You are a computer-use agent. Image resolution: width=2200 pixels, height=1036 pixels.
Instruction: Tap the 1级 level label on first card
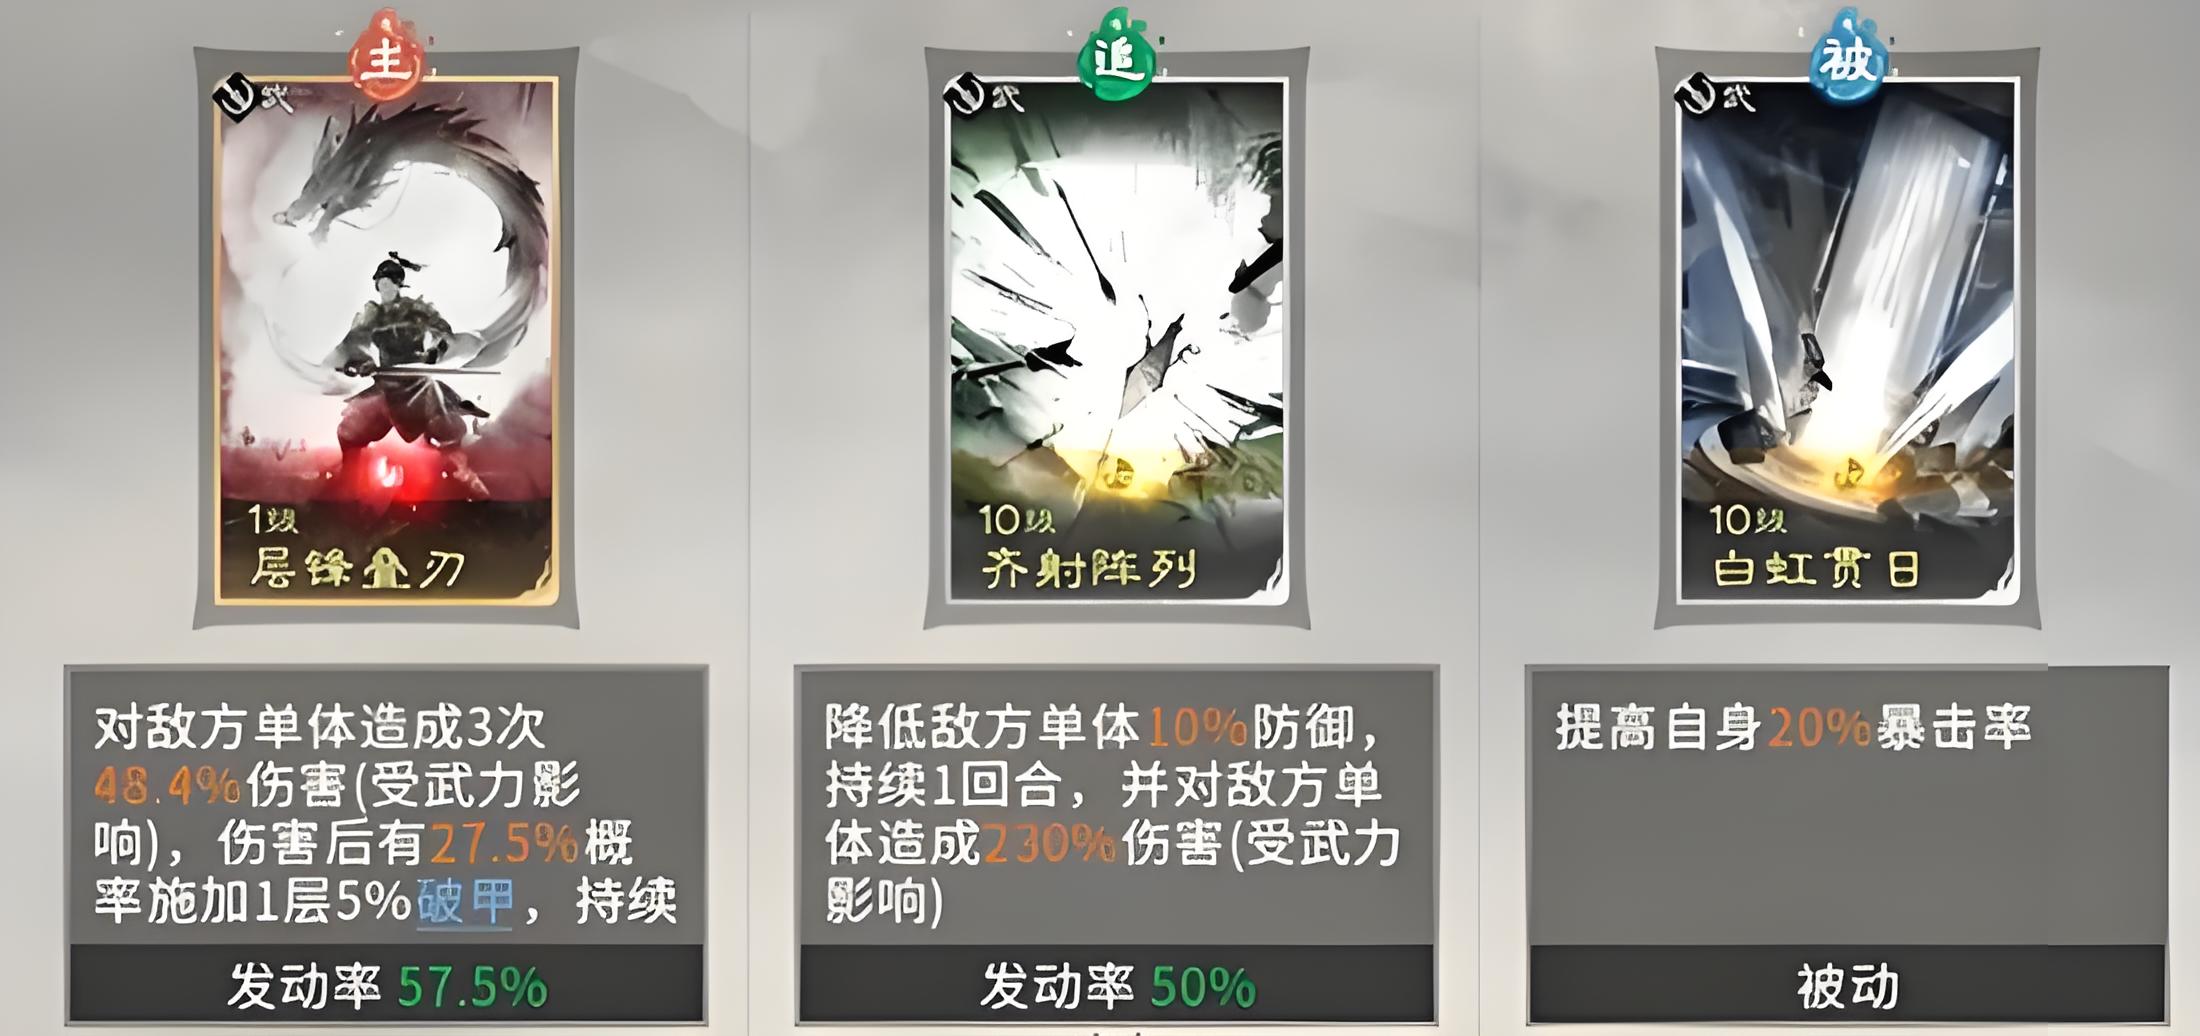pyautogui.click(x=272, y=520)
